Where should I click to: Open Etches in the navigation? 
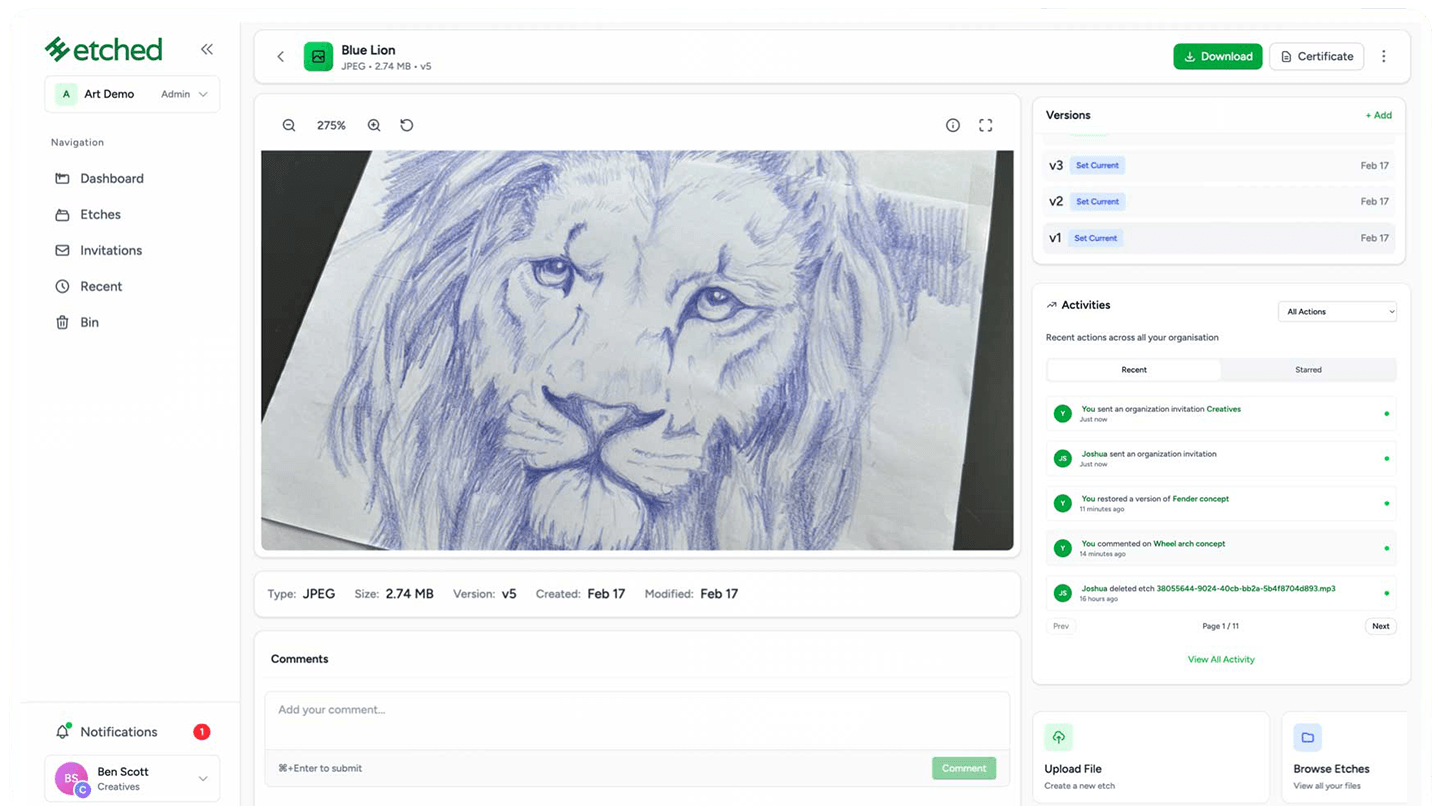100,214
